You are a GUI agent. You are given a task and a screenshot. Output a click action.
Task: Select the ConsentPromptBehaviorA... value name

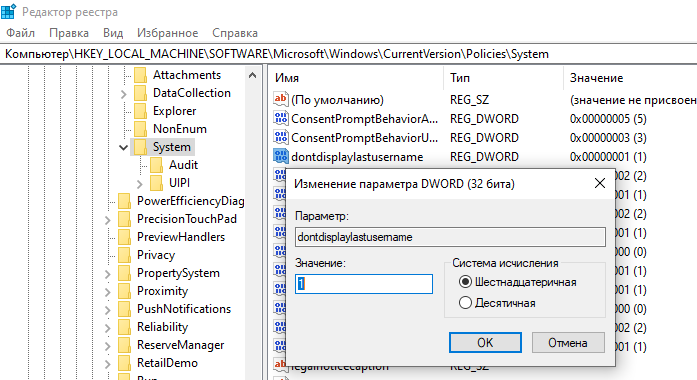click(365, 119)
